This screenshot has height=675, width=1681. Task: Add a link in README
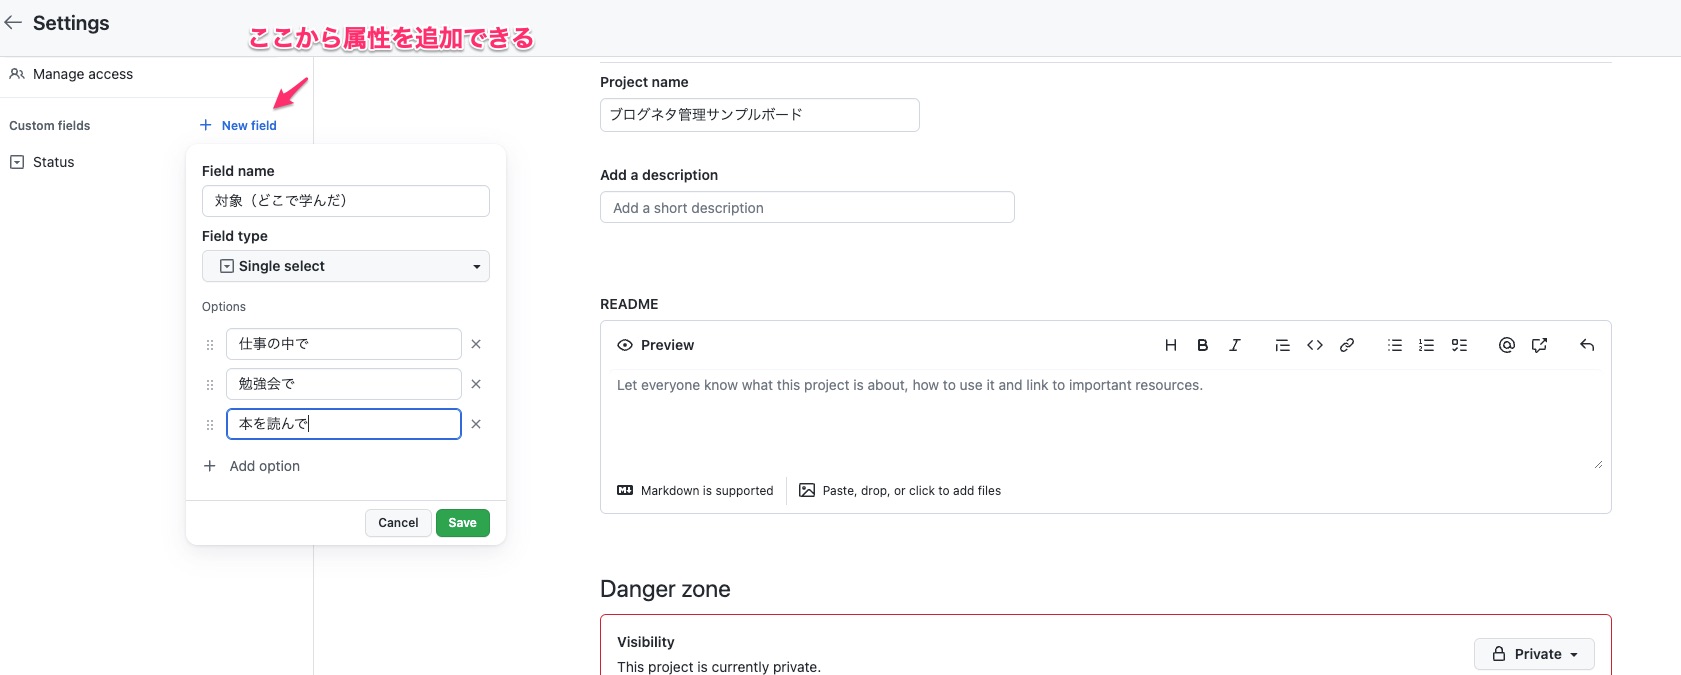pyautogui.click(x=1347, y=345)
